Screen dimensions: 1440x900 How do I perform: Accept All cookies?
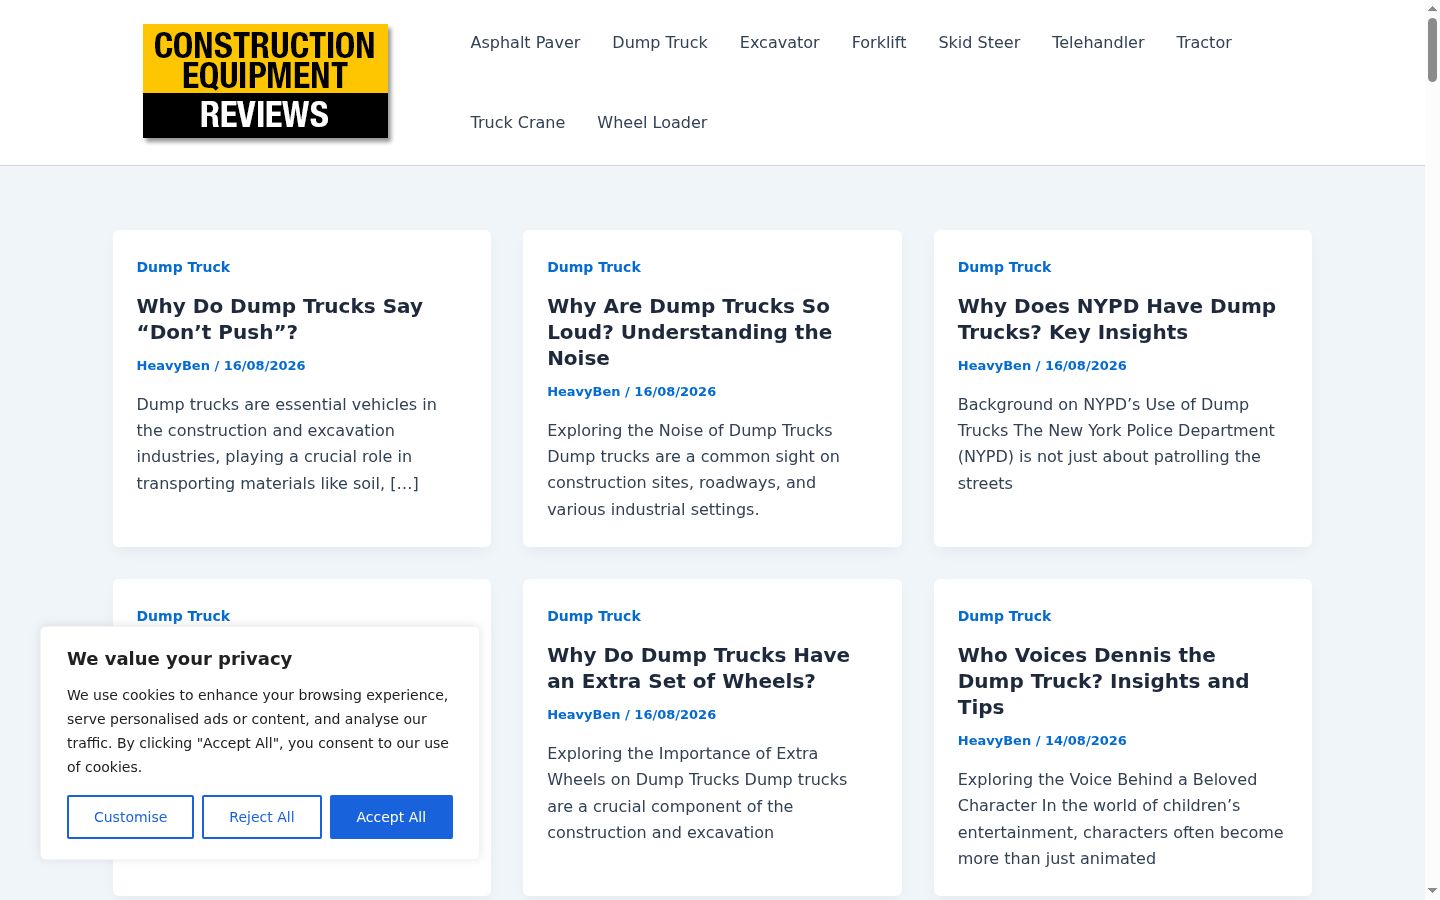[391, 817]
